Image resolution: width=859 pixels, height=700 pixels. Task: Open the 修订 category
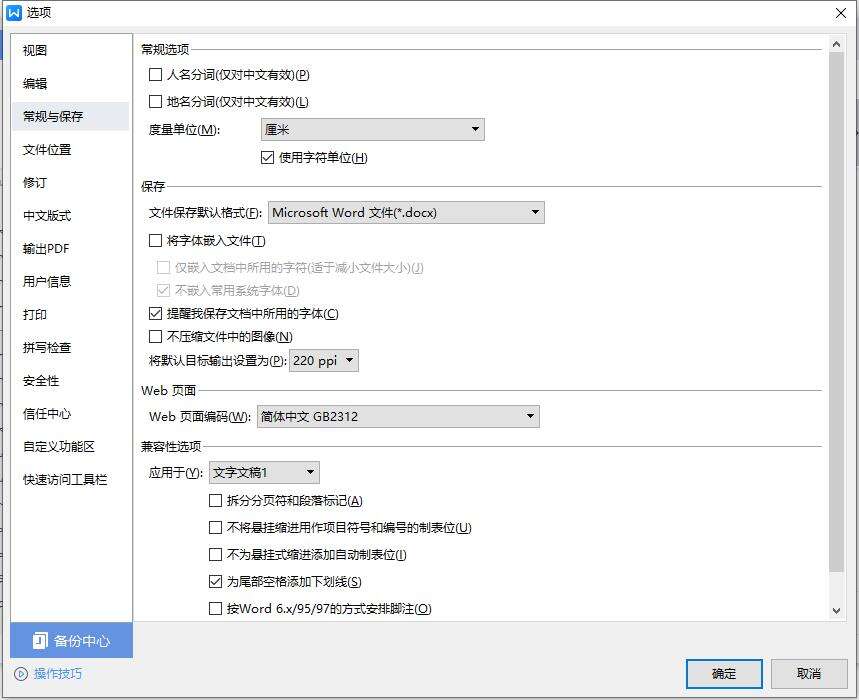point(70,182)
